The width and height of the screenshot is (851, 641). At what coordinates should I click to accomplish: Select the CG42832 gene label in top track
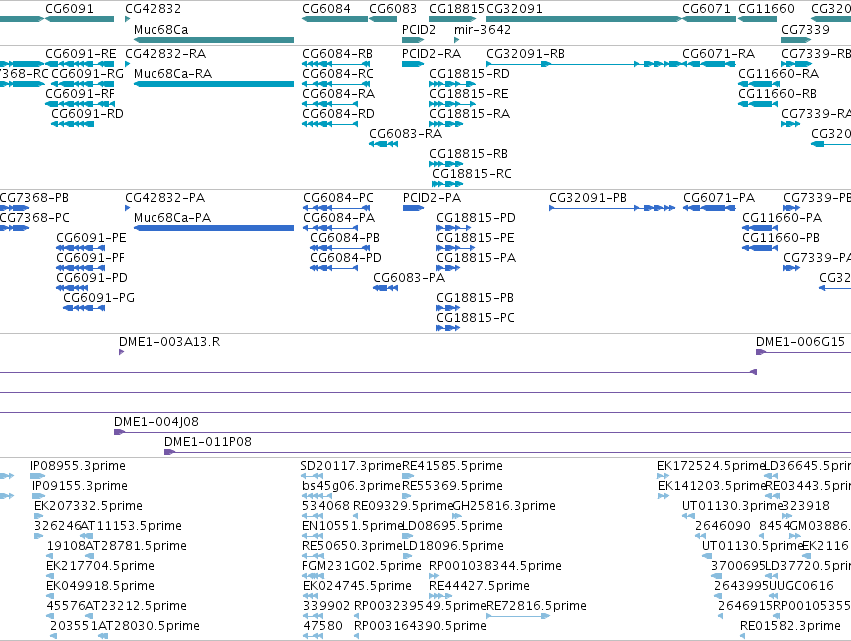pos(153,9)
